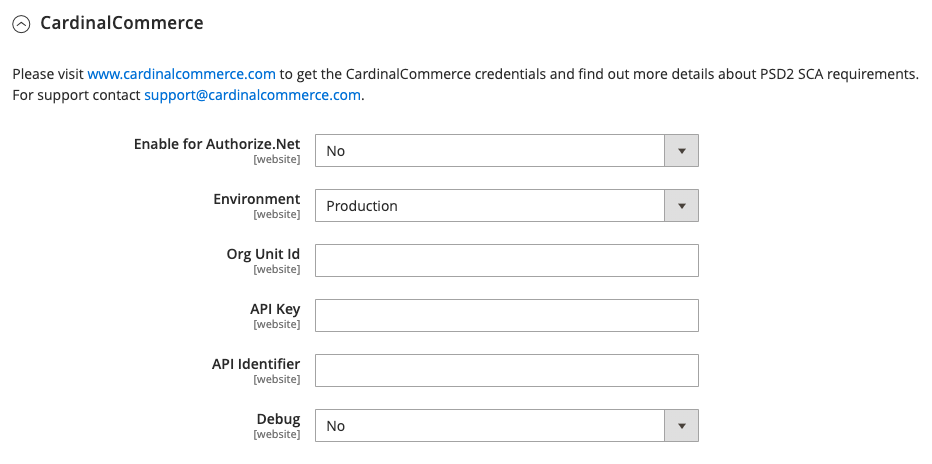Open the Debug dropdown
Screen dimensions: 932x464
(506, 425)
